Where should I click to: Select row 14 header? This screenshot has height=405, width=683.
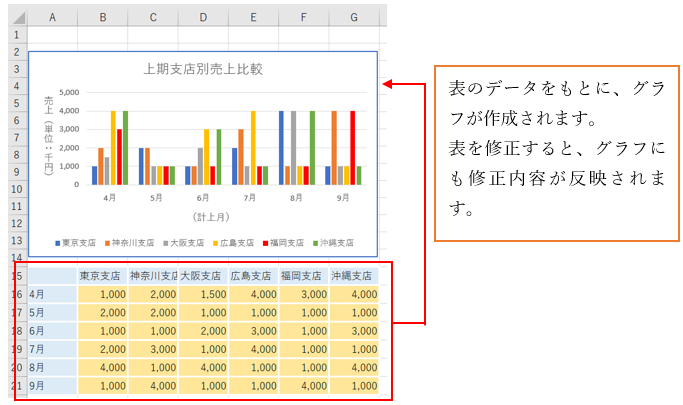(15, 257)
